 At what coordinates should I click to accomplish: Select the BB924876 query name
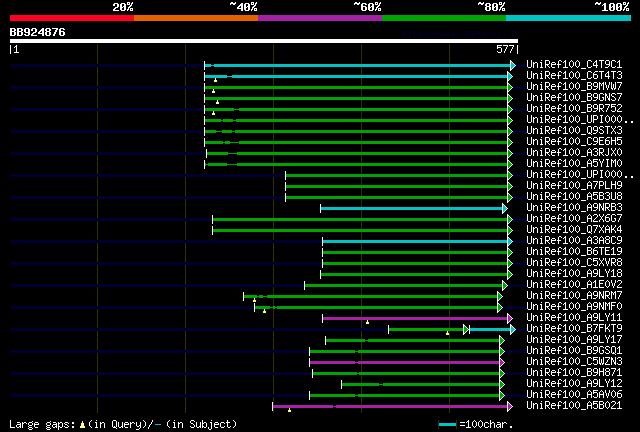38,32
